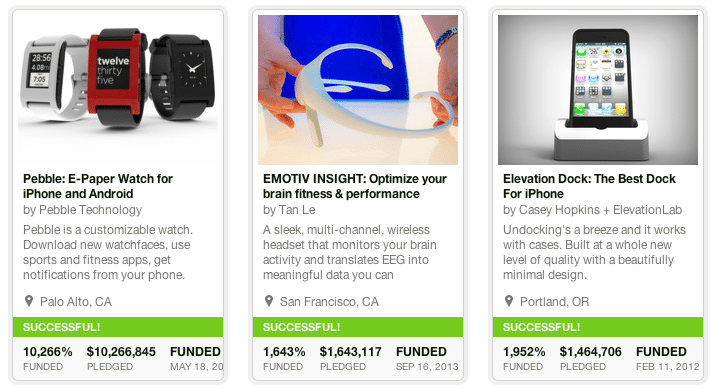Click the Portland location pin icon
Viewport: 717px width, 389px height.
508,301
